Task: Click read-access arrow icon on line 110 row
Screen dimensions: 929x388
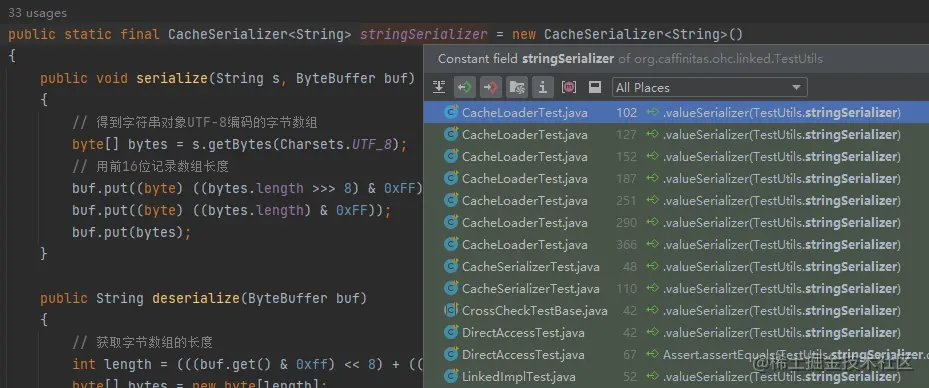Action: pos(653,288)
